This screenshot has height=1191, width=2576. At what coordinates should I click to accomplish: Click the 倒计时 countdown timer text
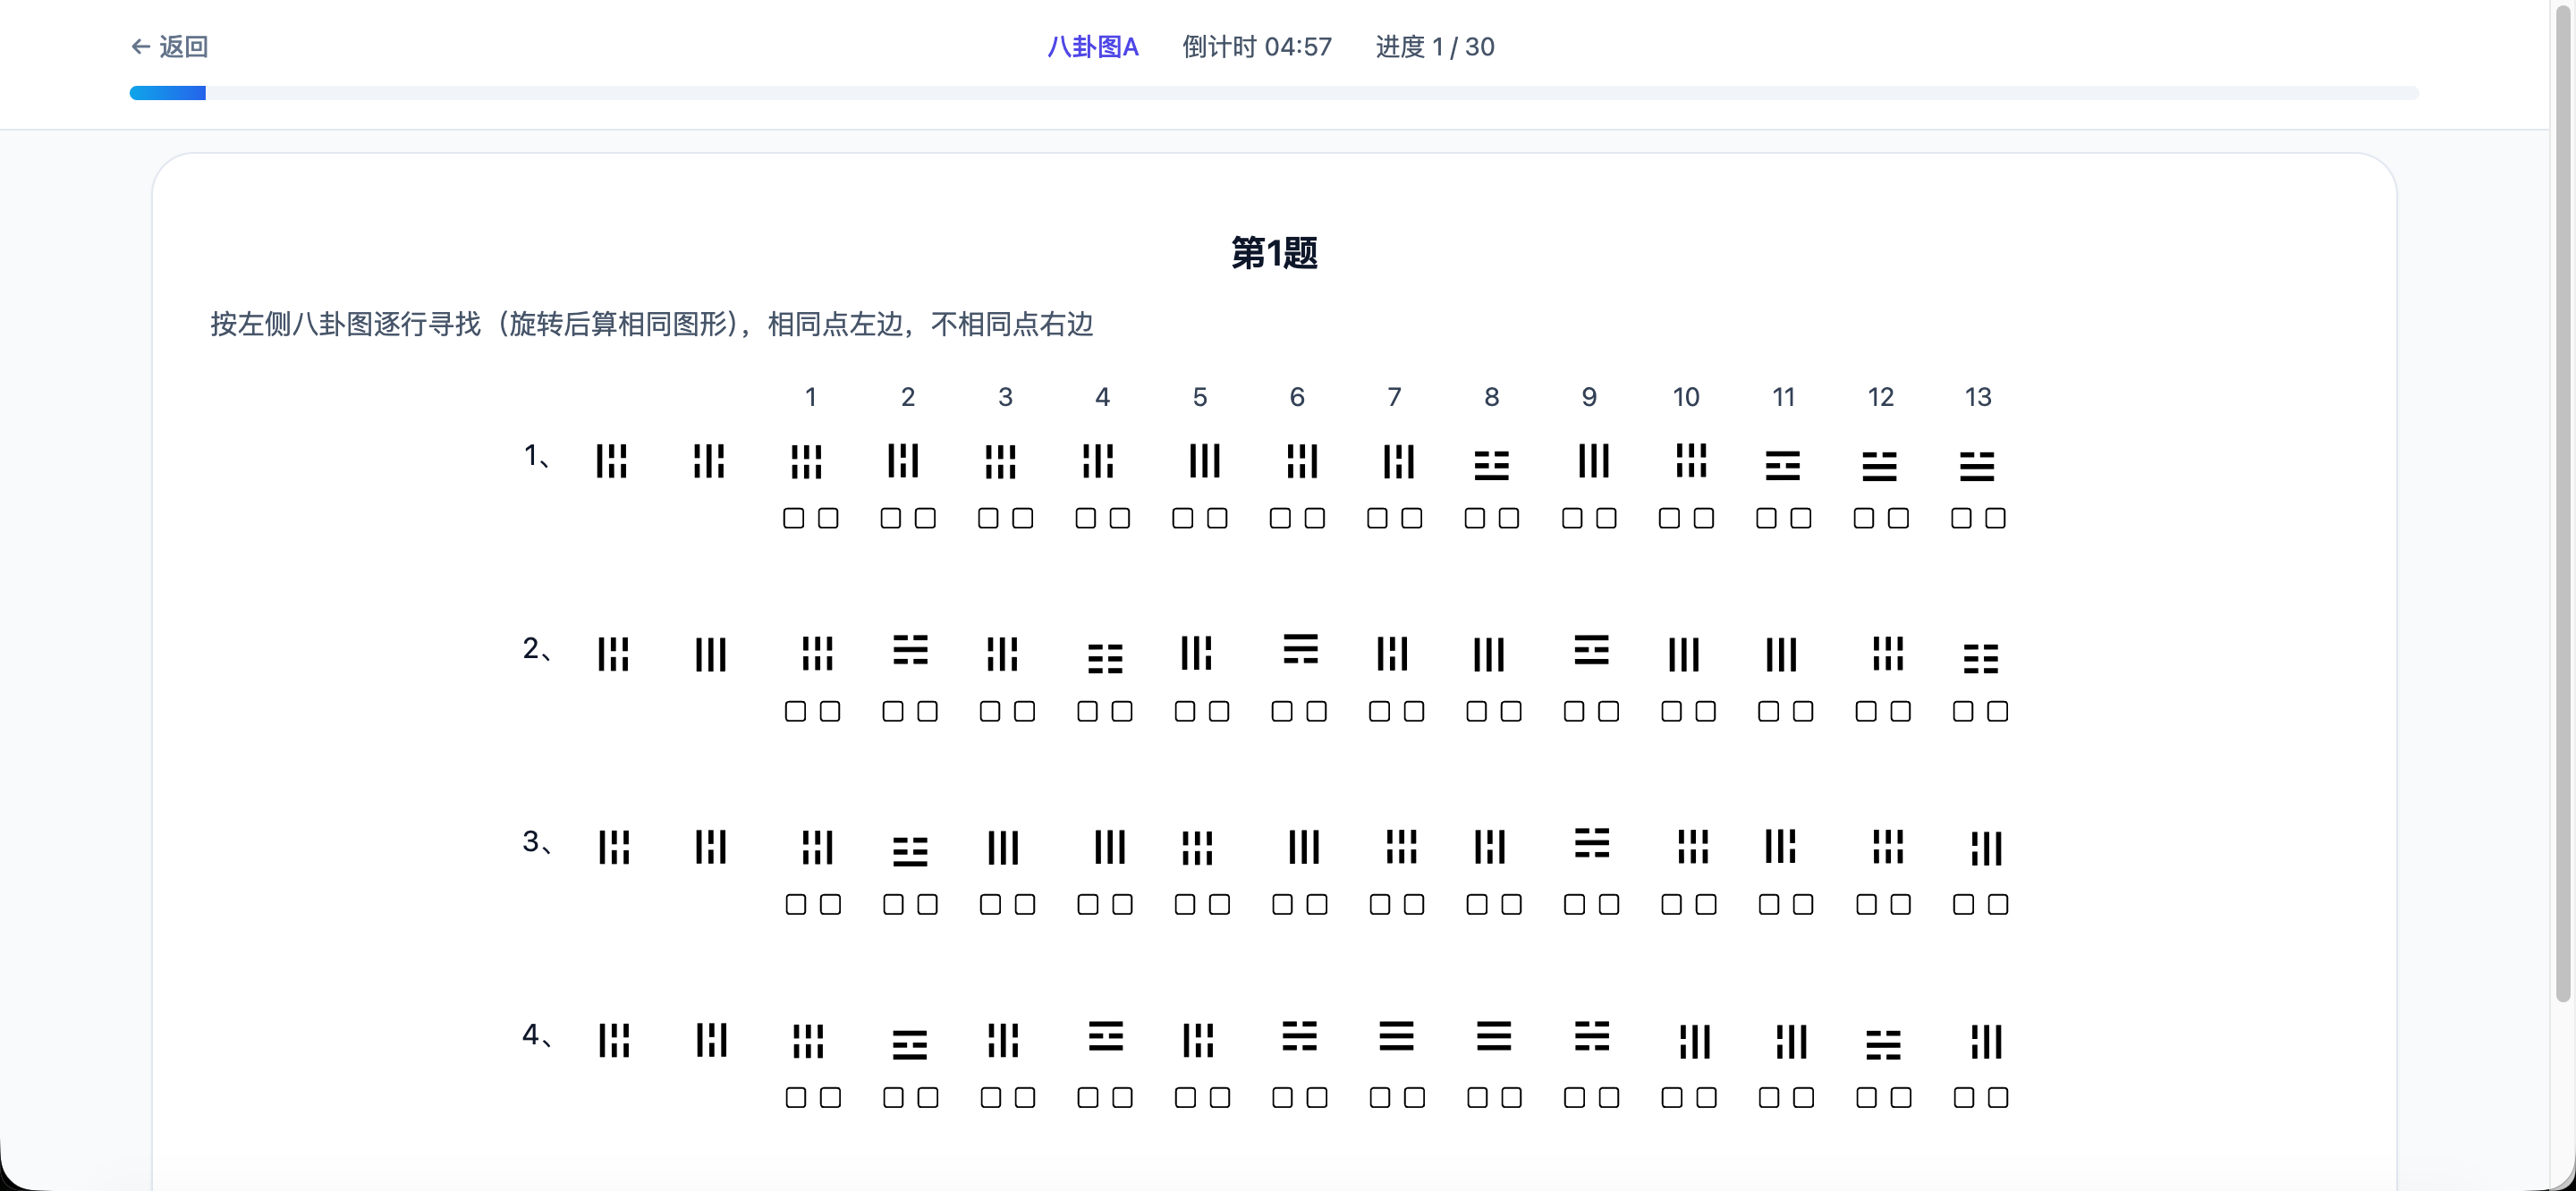(x=1257, y=46)
